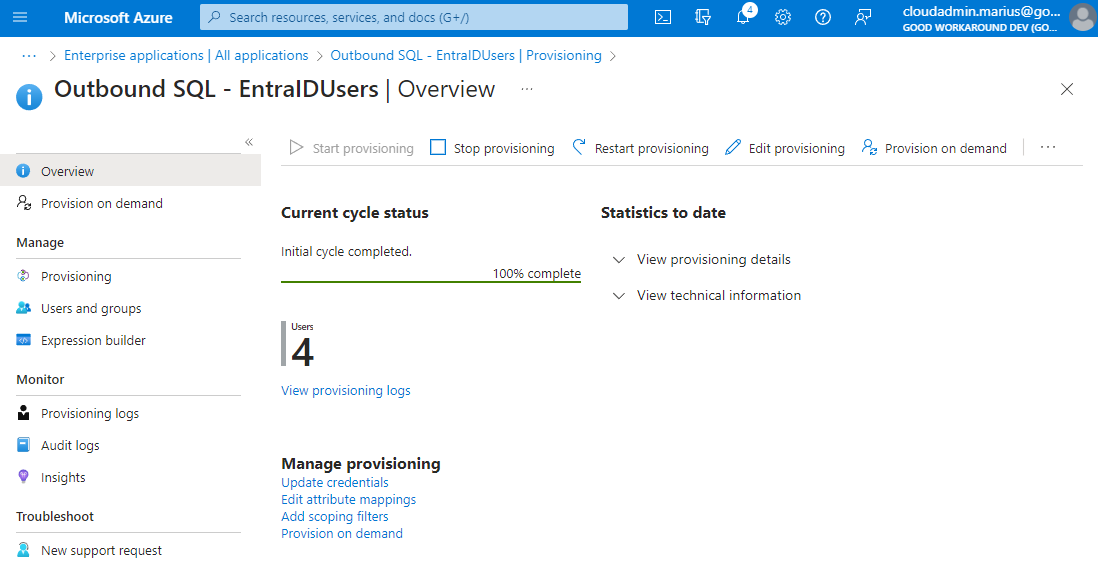
Task: Click the 100% complete progress bar
Action: 431,282
